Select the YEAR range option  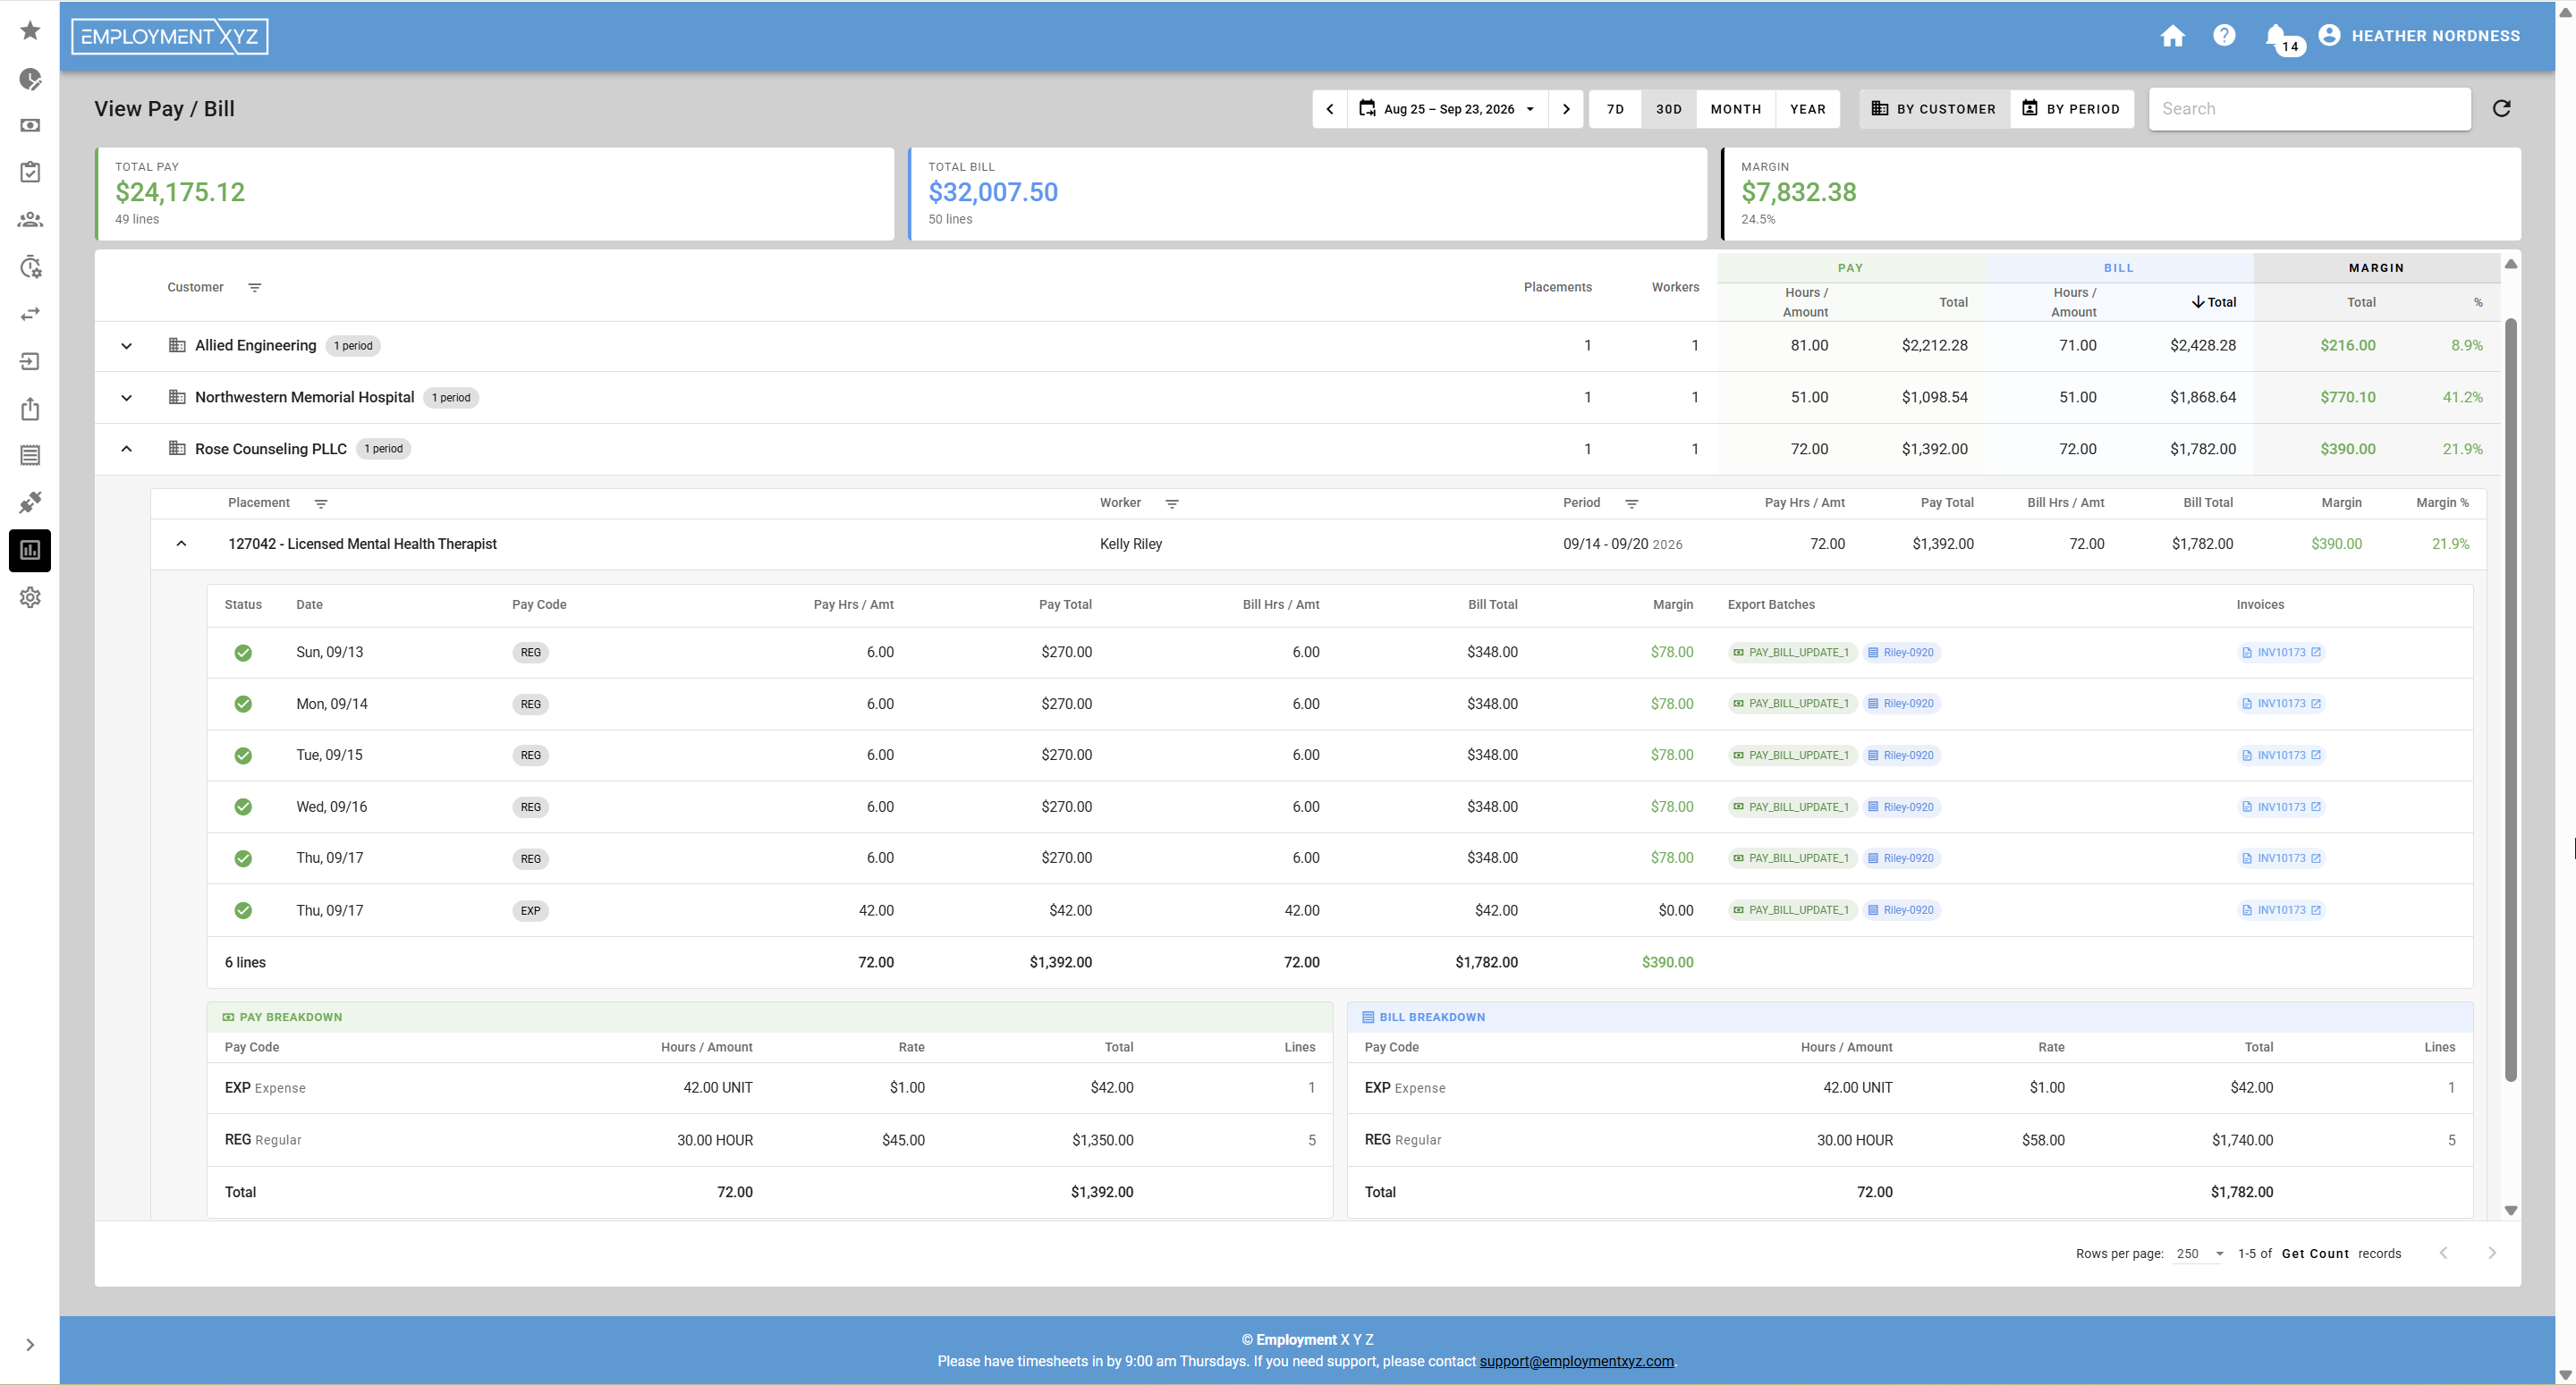pos(1808,109)
